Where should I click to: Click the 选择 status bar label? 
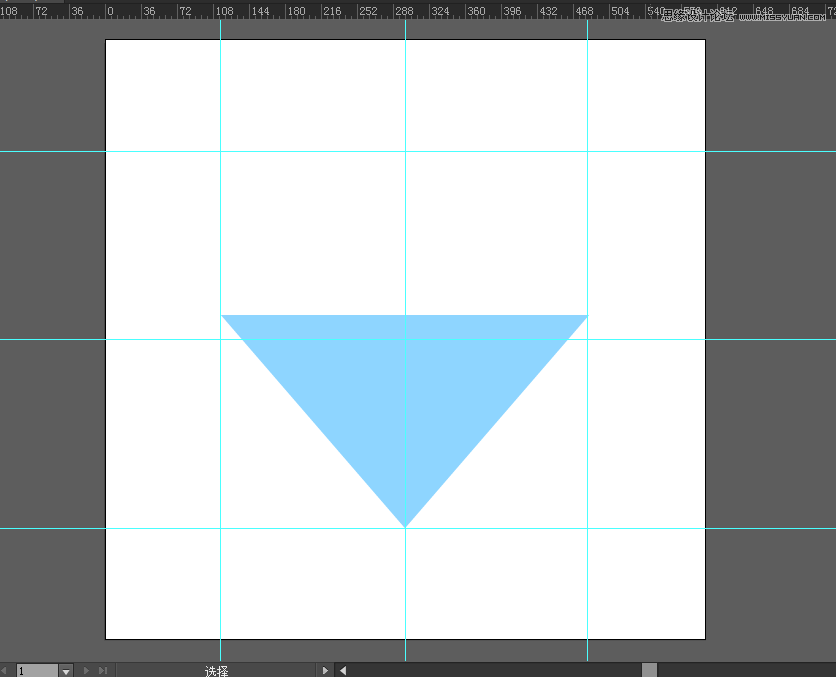216,670
